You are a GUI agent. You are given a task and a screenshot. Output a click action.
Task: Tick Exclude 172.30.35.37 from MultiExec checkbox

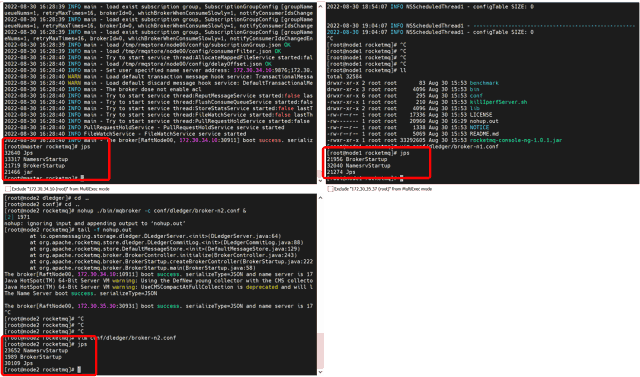tap(331, 189)
